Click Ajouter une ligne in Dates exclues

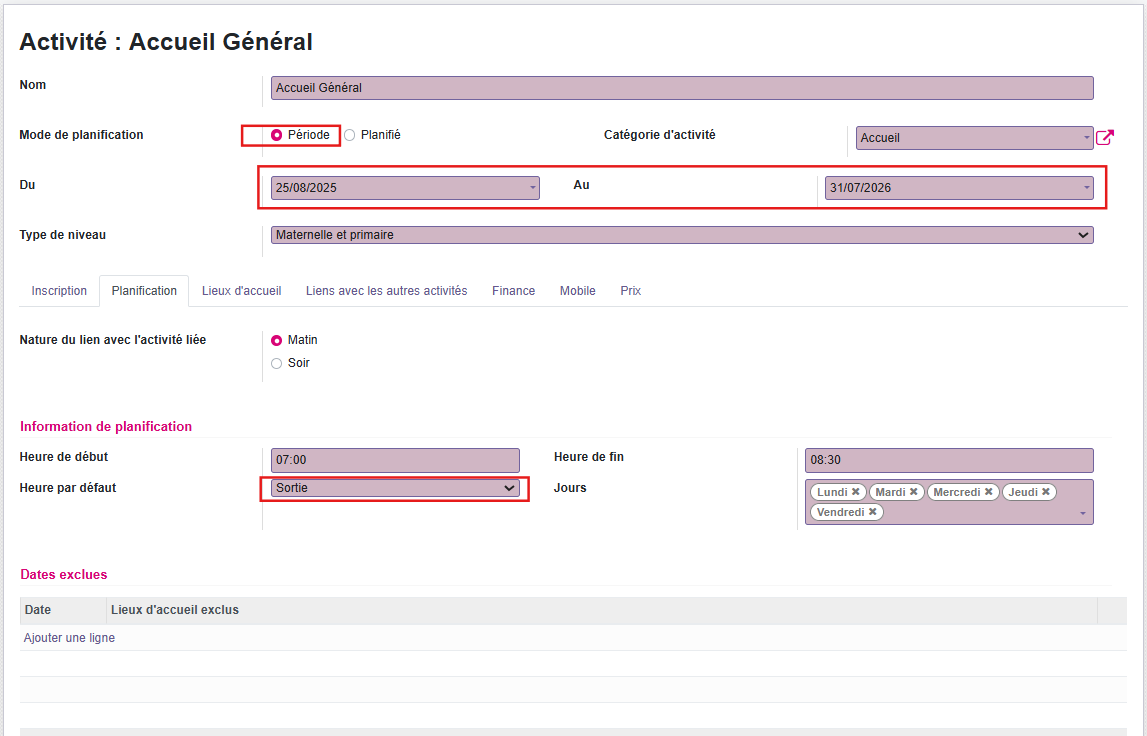click(x=69, y=638)
